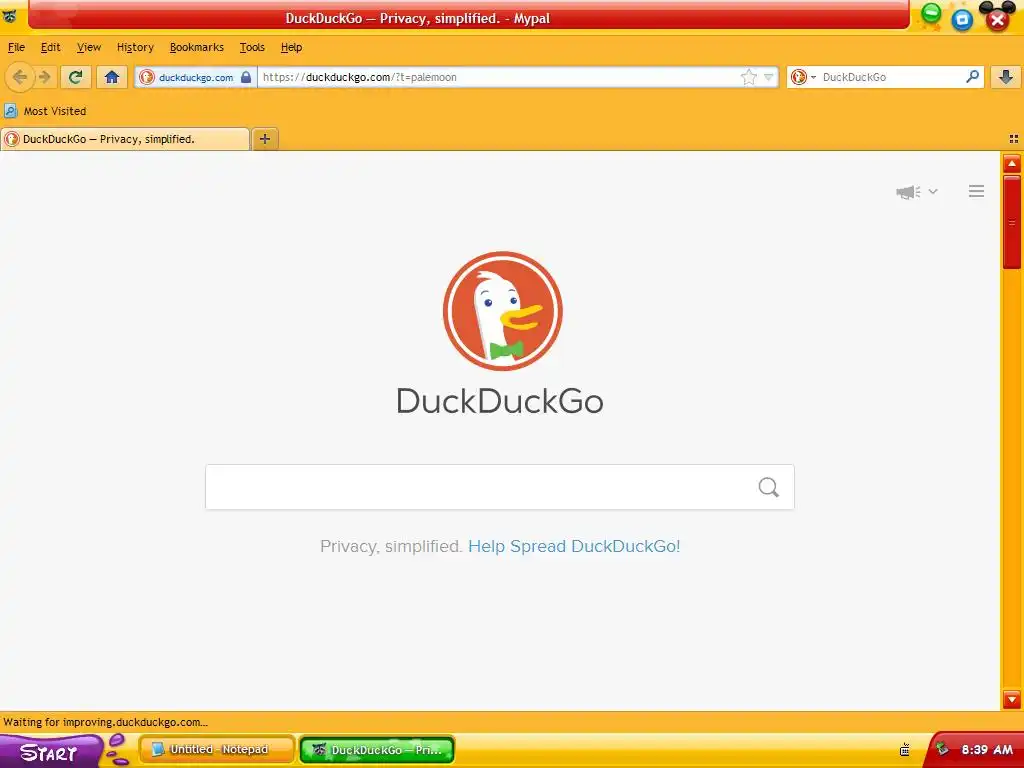Screen dimensions: 1024x768
Task: Open the File menu
Action: (16, 47)
